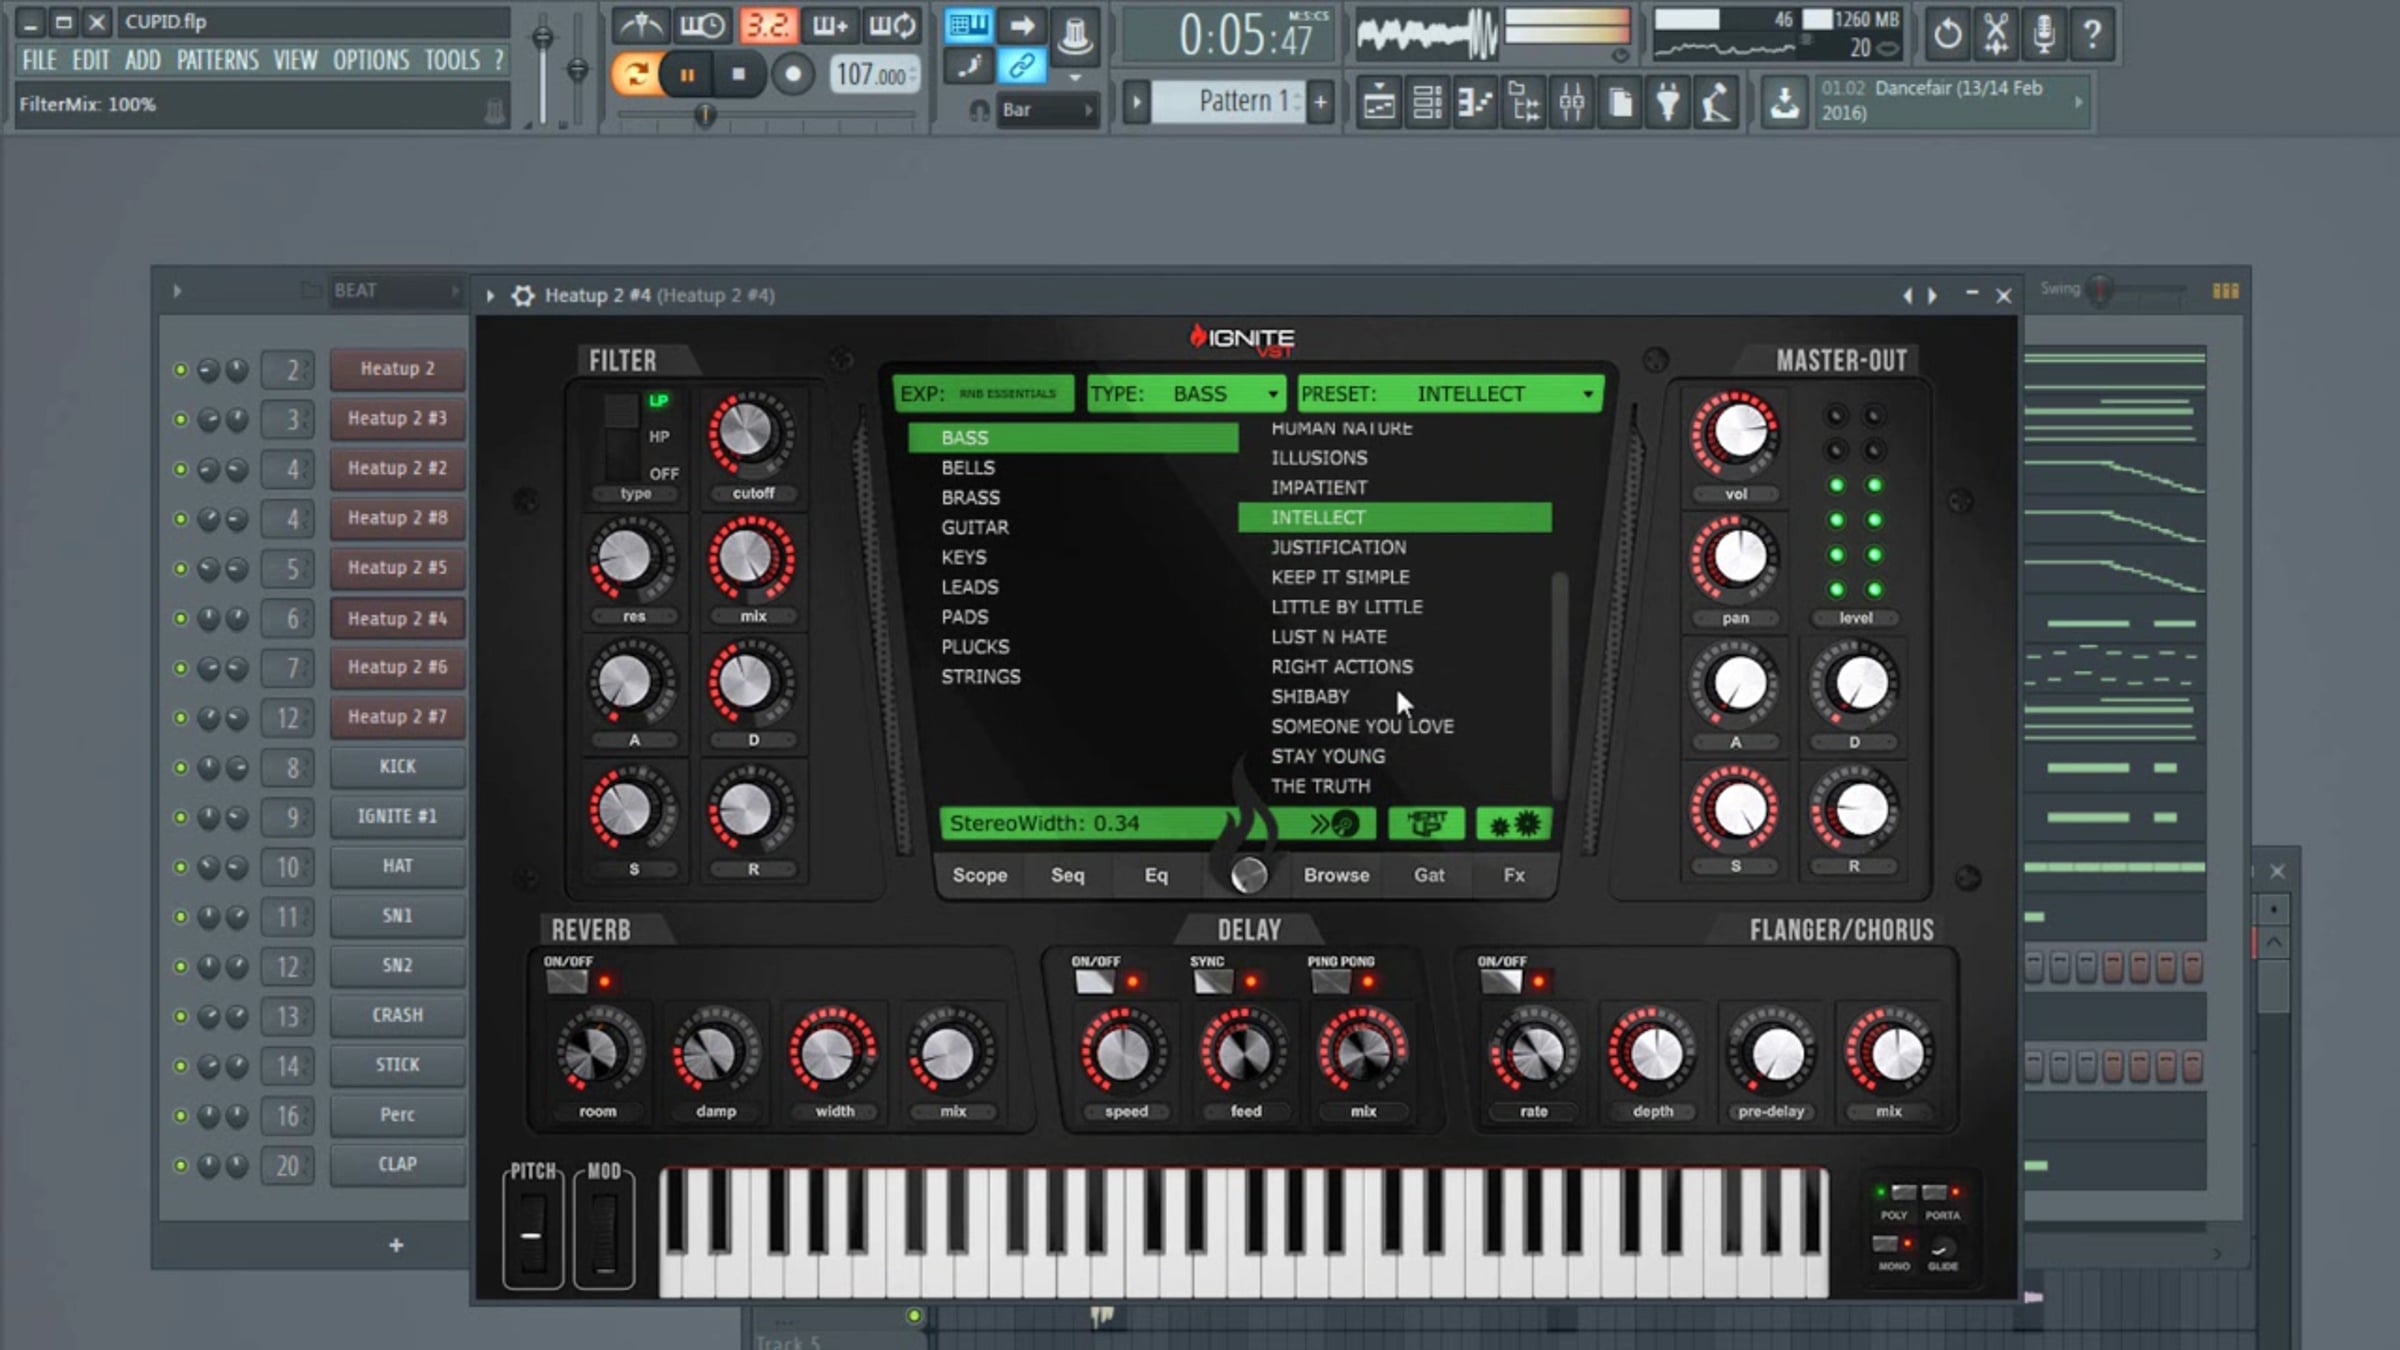Add a channel with the plus button
2400x1350 pixels.
pos(396,1245)
